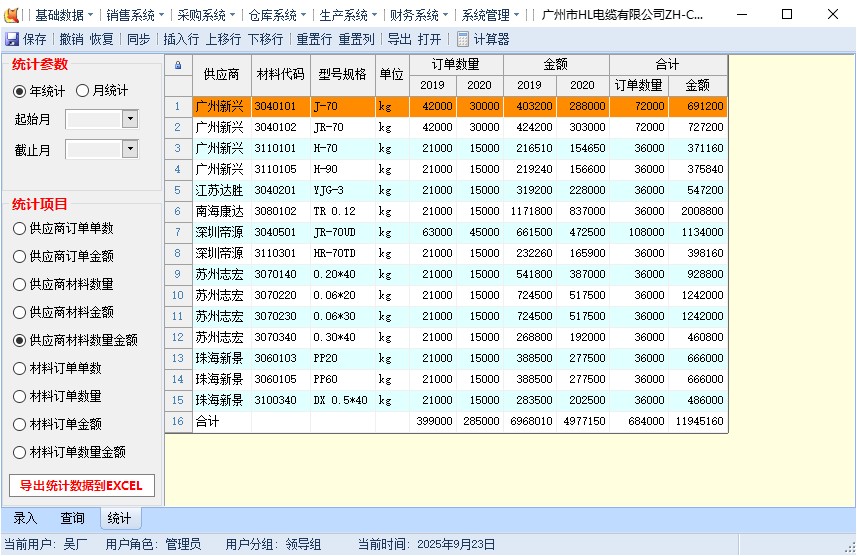
Task: Click the 型号规格 column header
Action: (x=342, y=74)
